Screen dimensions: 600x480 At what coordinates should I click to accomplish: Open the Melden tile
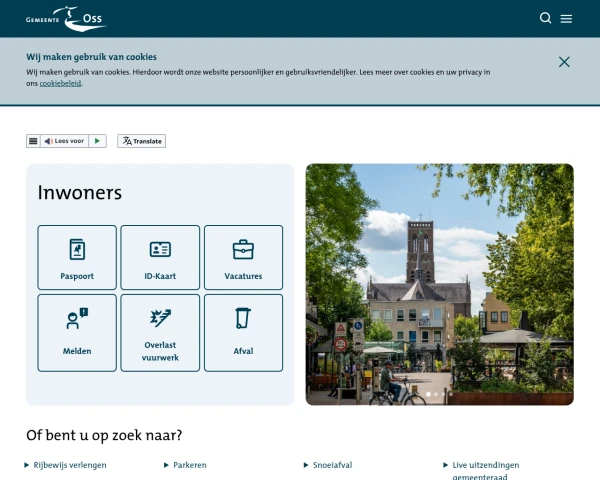(77, 333)
